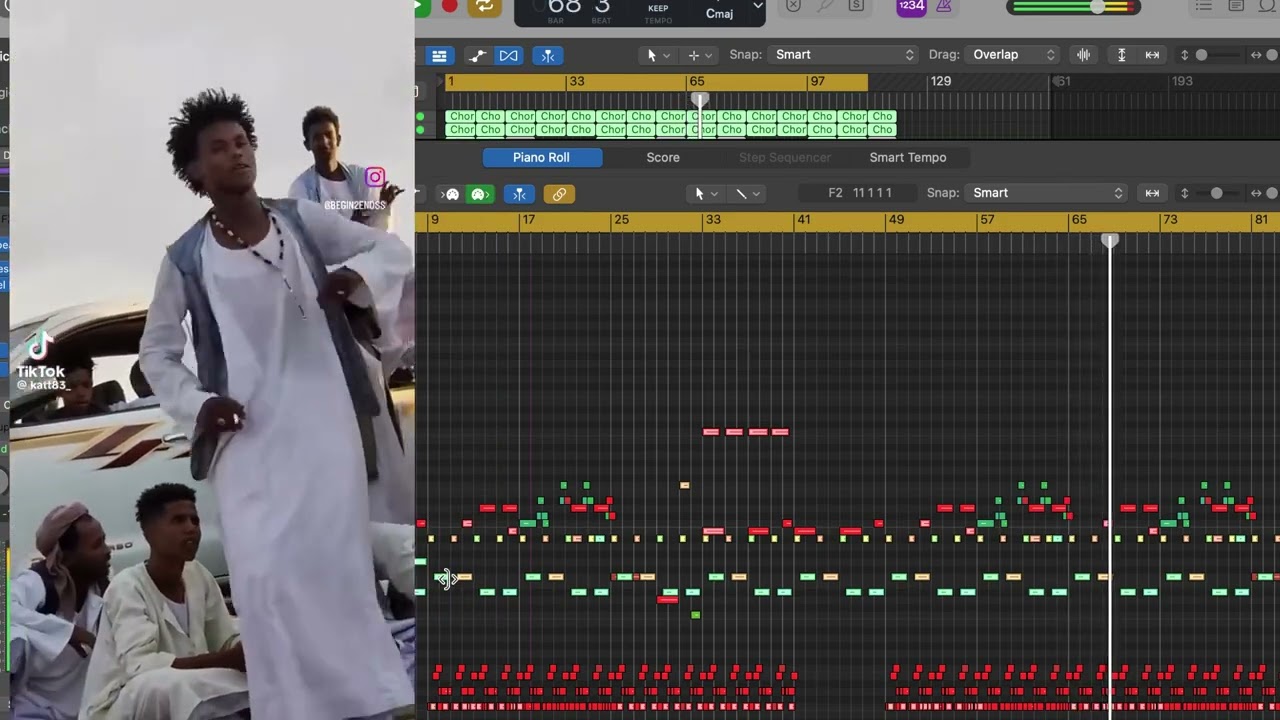Toggle the lower track green power indicator
Viewport: 1280px width, 720px height.
point(420,130)
